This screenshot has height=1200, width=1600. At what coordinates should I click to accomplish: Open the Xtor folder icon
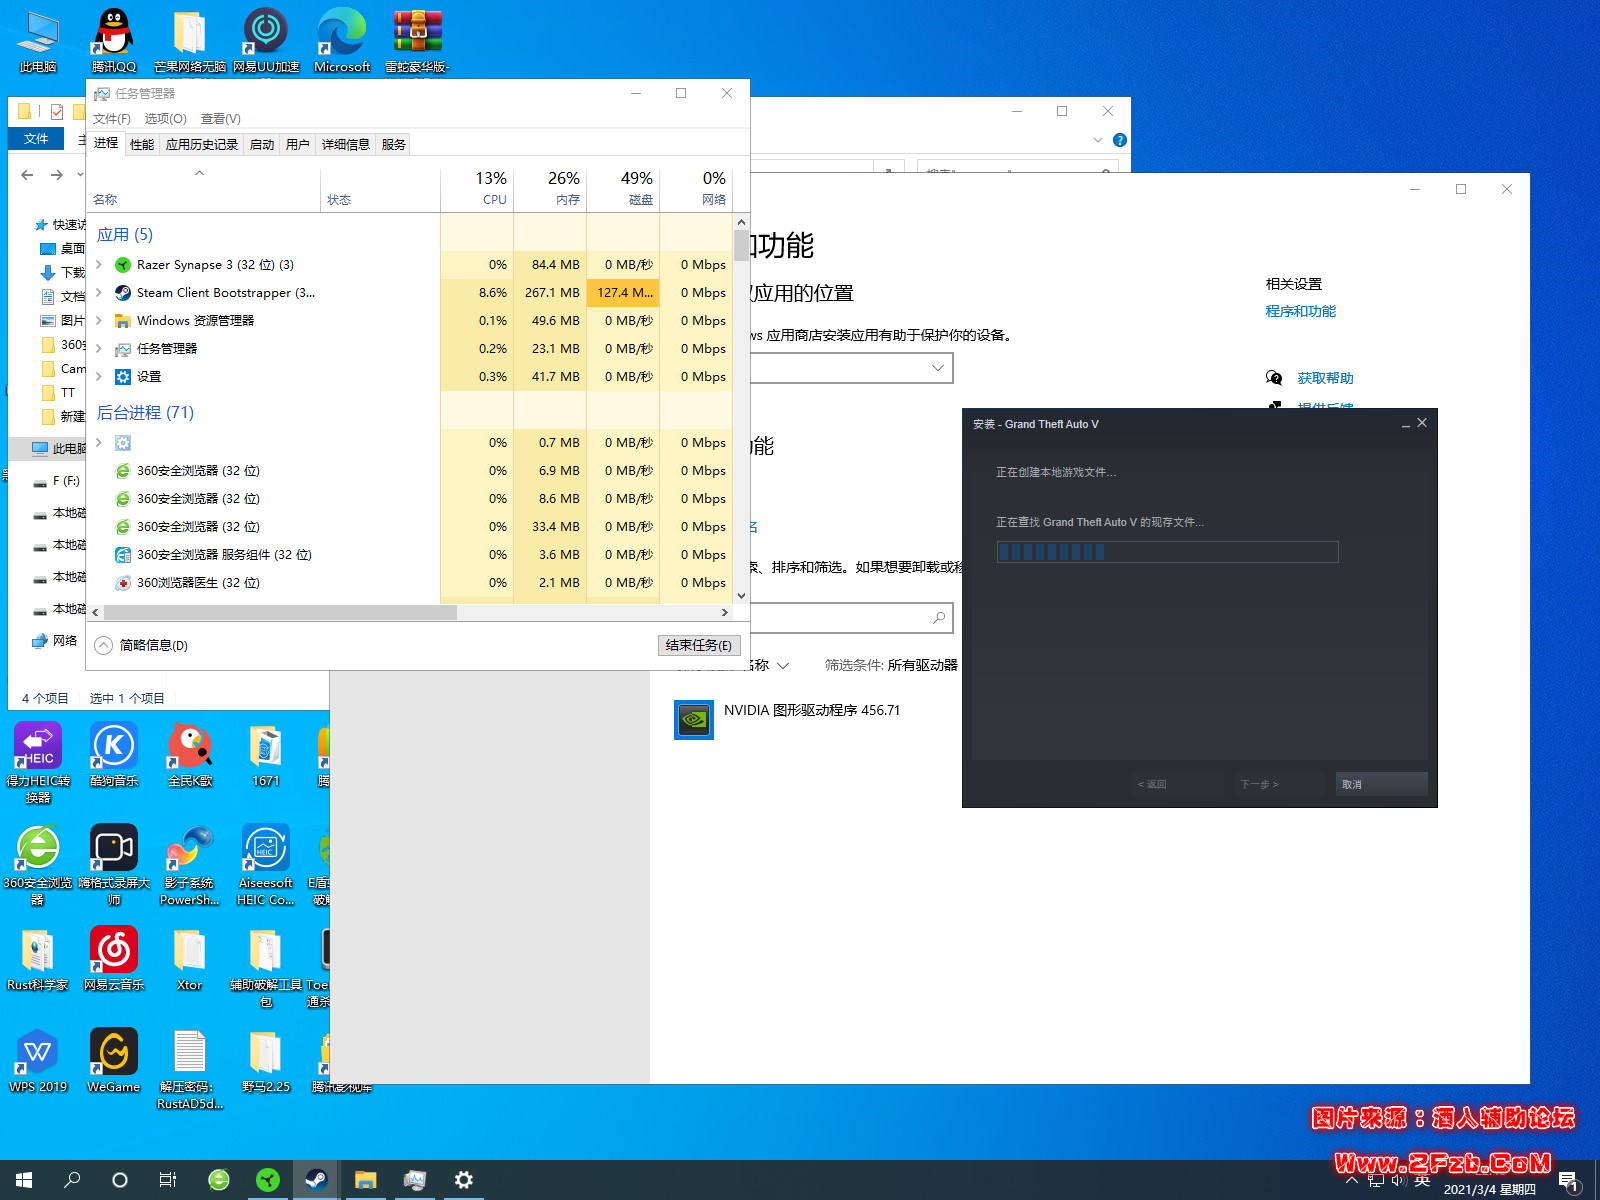(x=190, y=959)
